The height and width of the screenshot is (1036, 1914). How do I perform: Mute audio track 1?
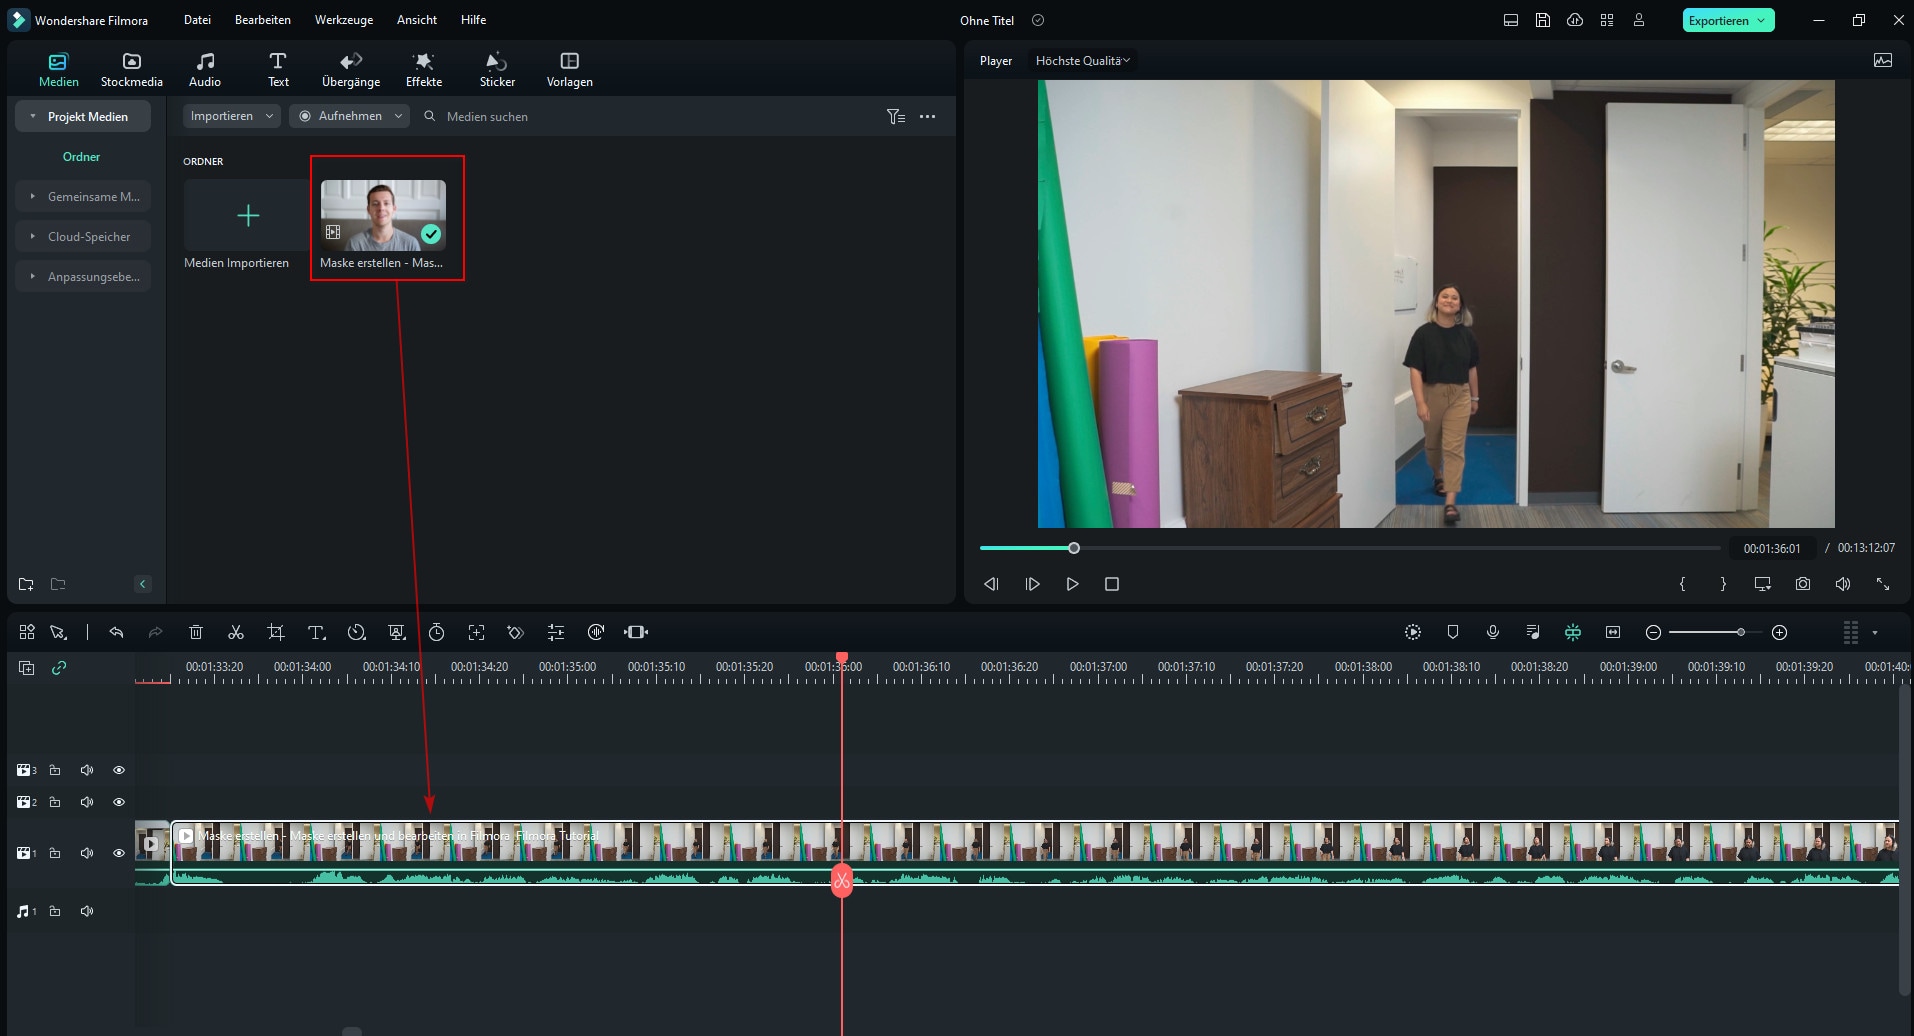pyautogui.click(x=87, y=911)
